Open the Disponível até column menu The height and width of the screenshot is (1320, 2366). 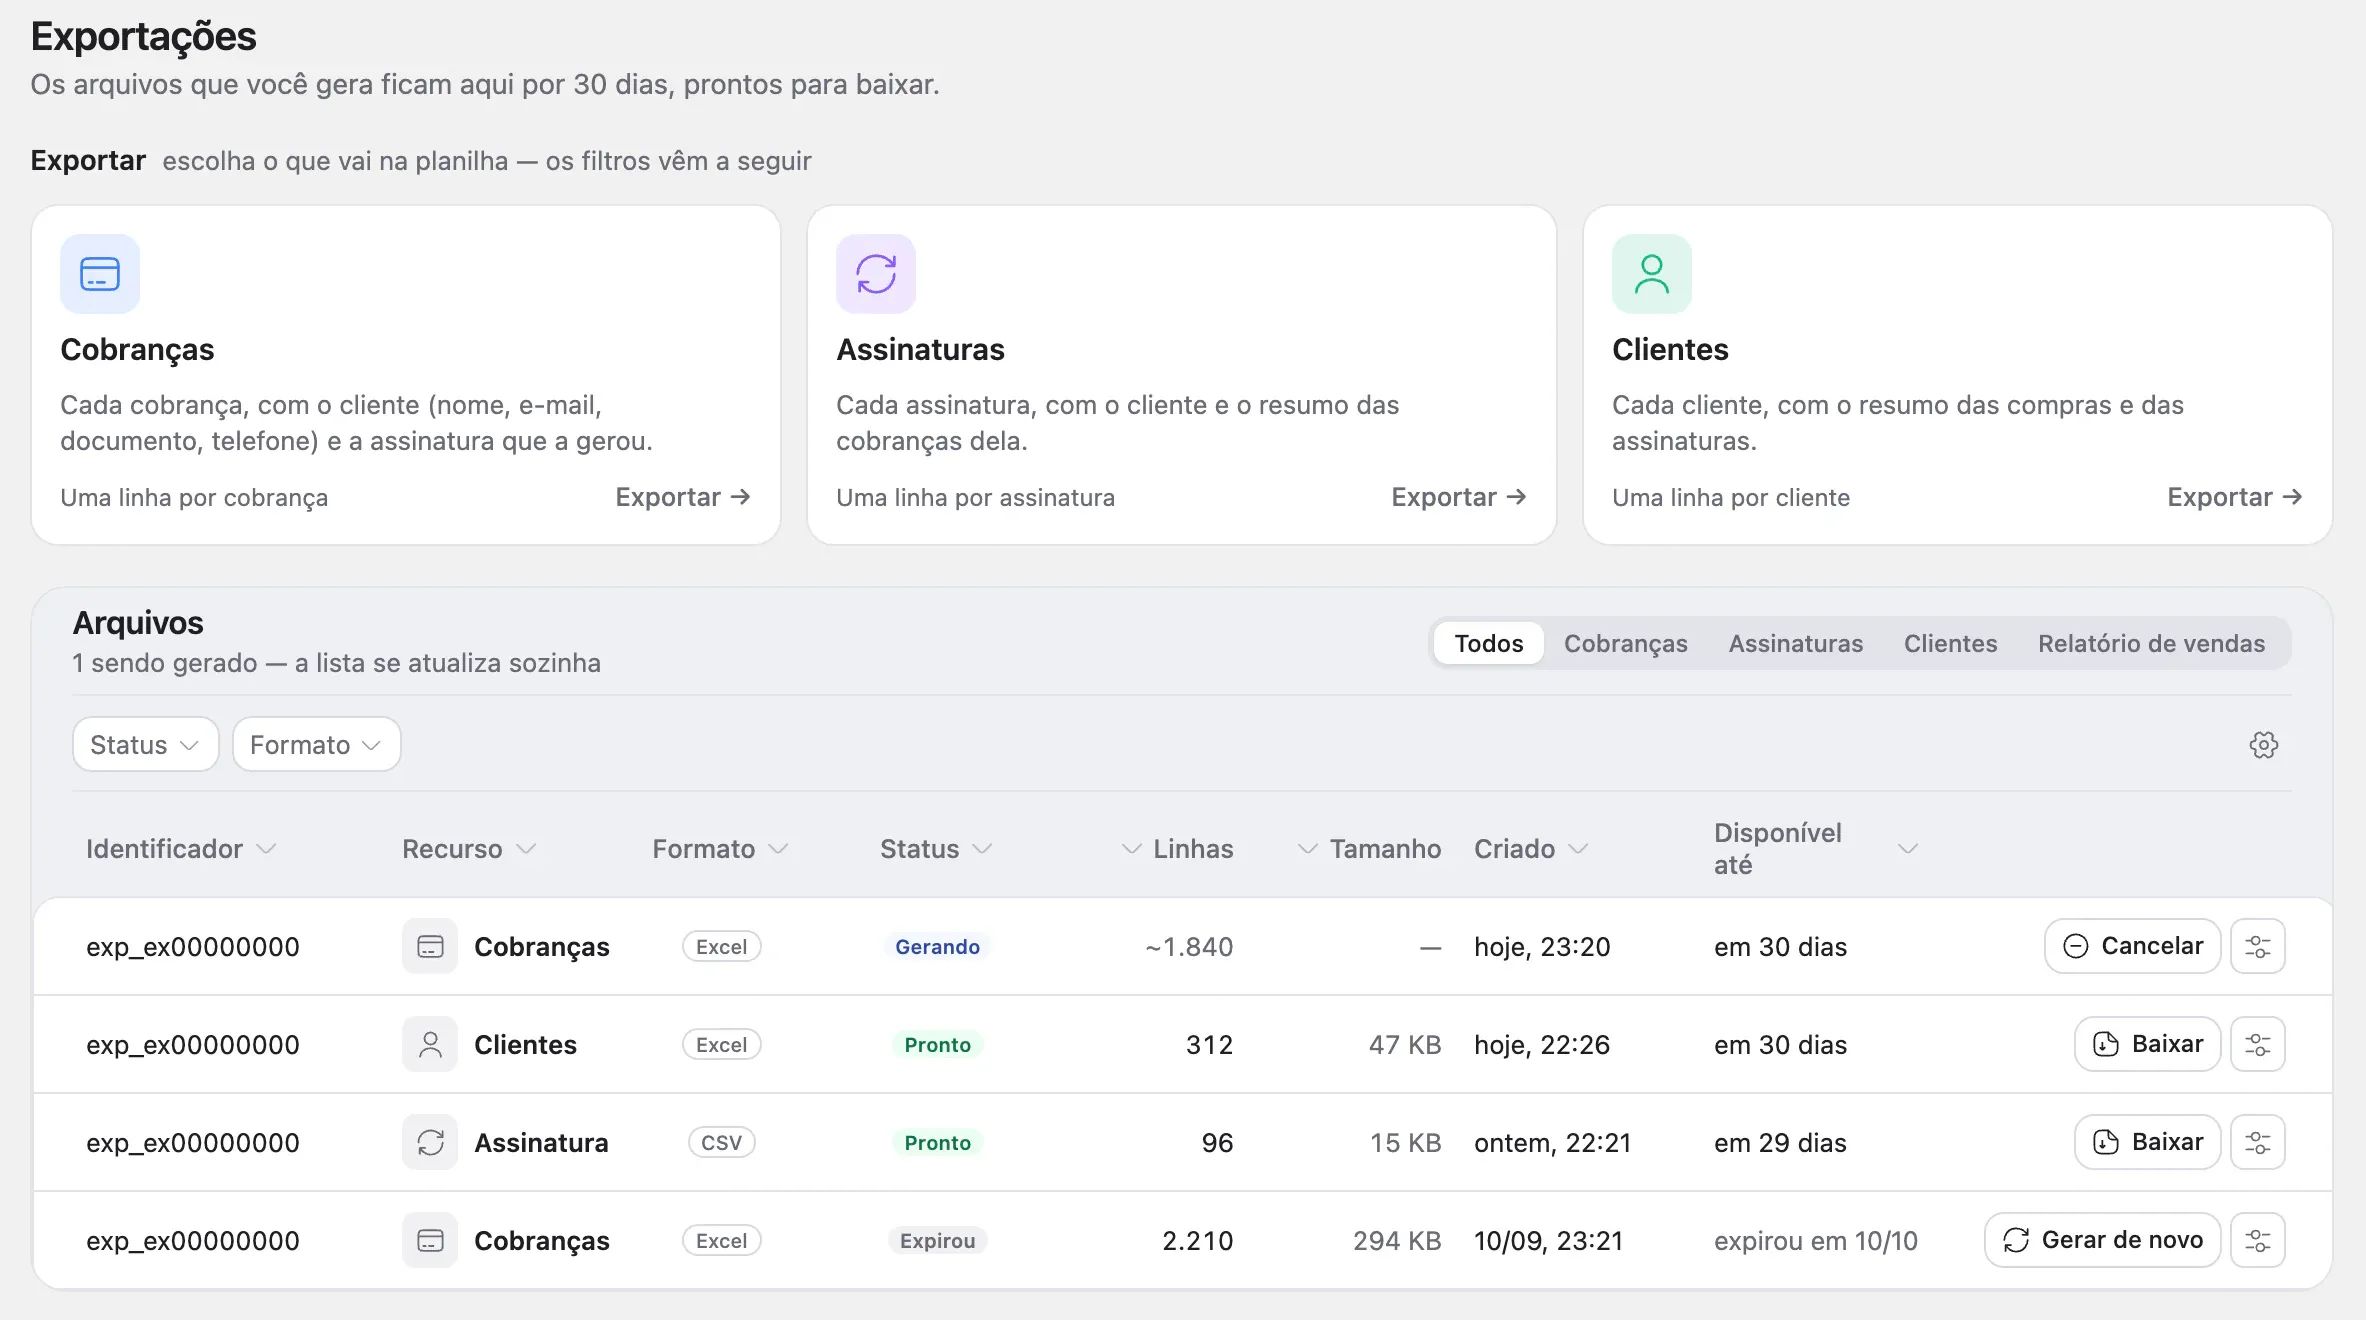pyautogui.click(x=1908, y=849)
